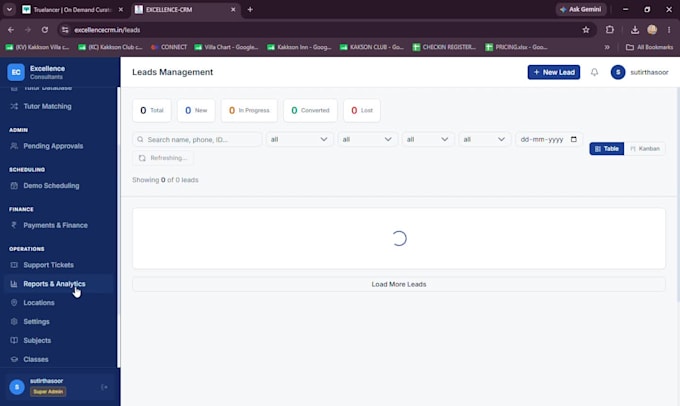Open the browser extensions puzzle icon
Screen dimensions: 680x406
[x=610, y=30]
